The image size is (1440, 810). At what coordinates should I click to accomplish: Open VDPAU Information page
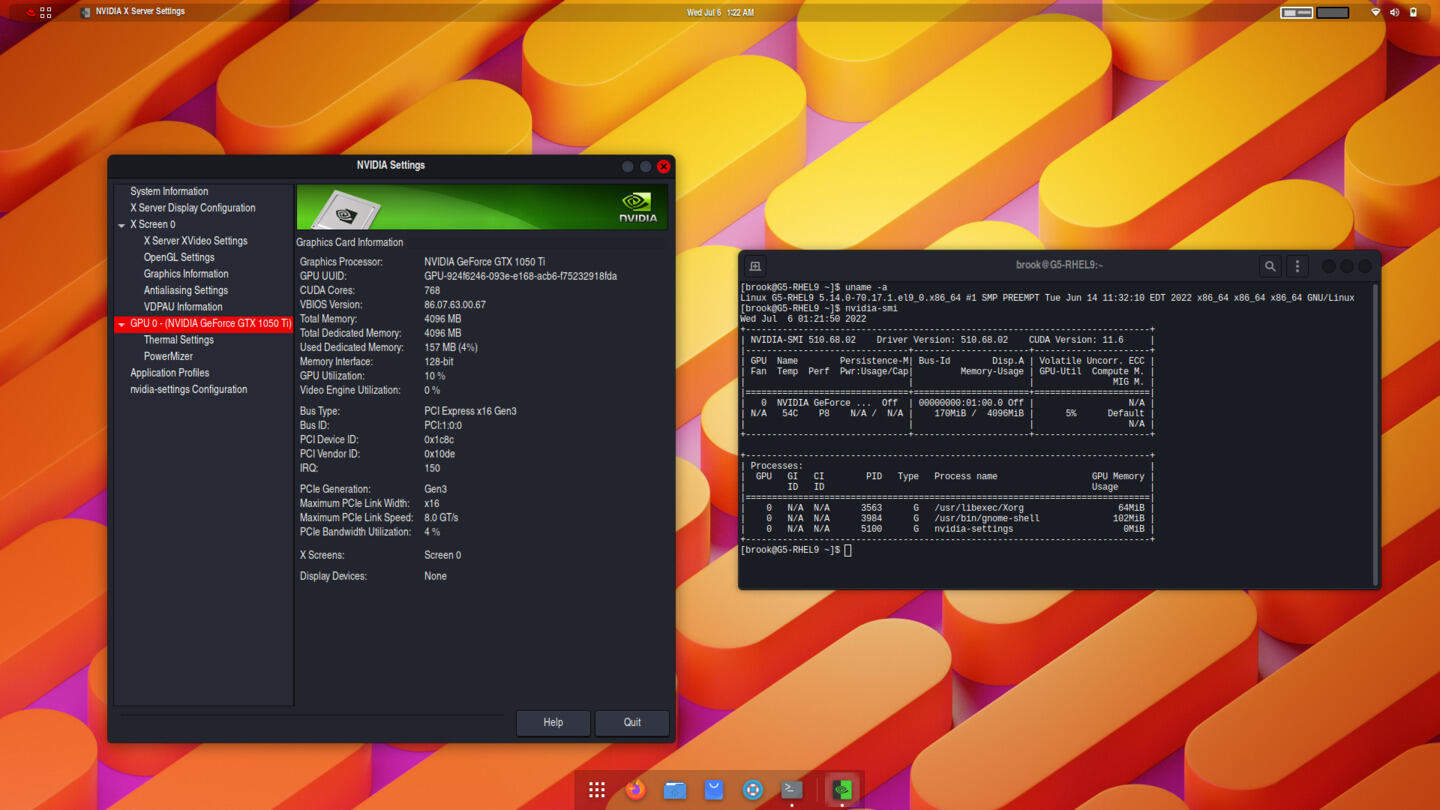click(183, 307)
